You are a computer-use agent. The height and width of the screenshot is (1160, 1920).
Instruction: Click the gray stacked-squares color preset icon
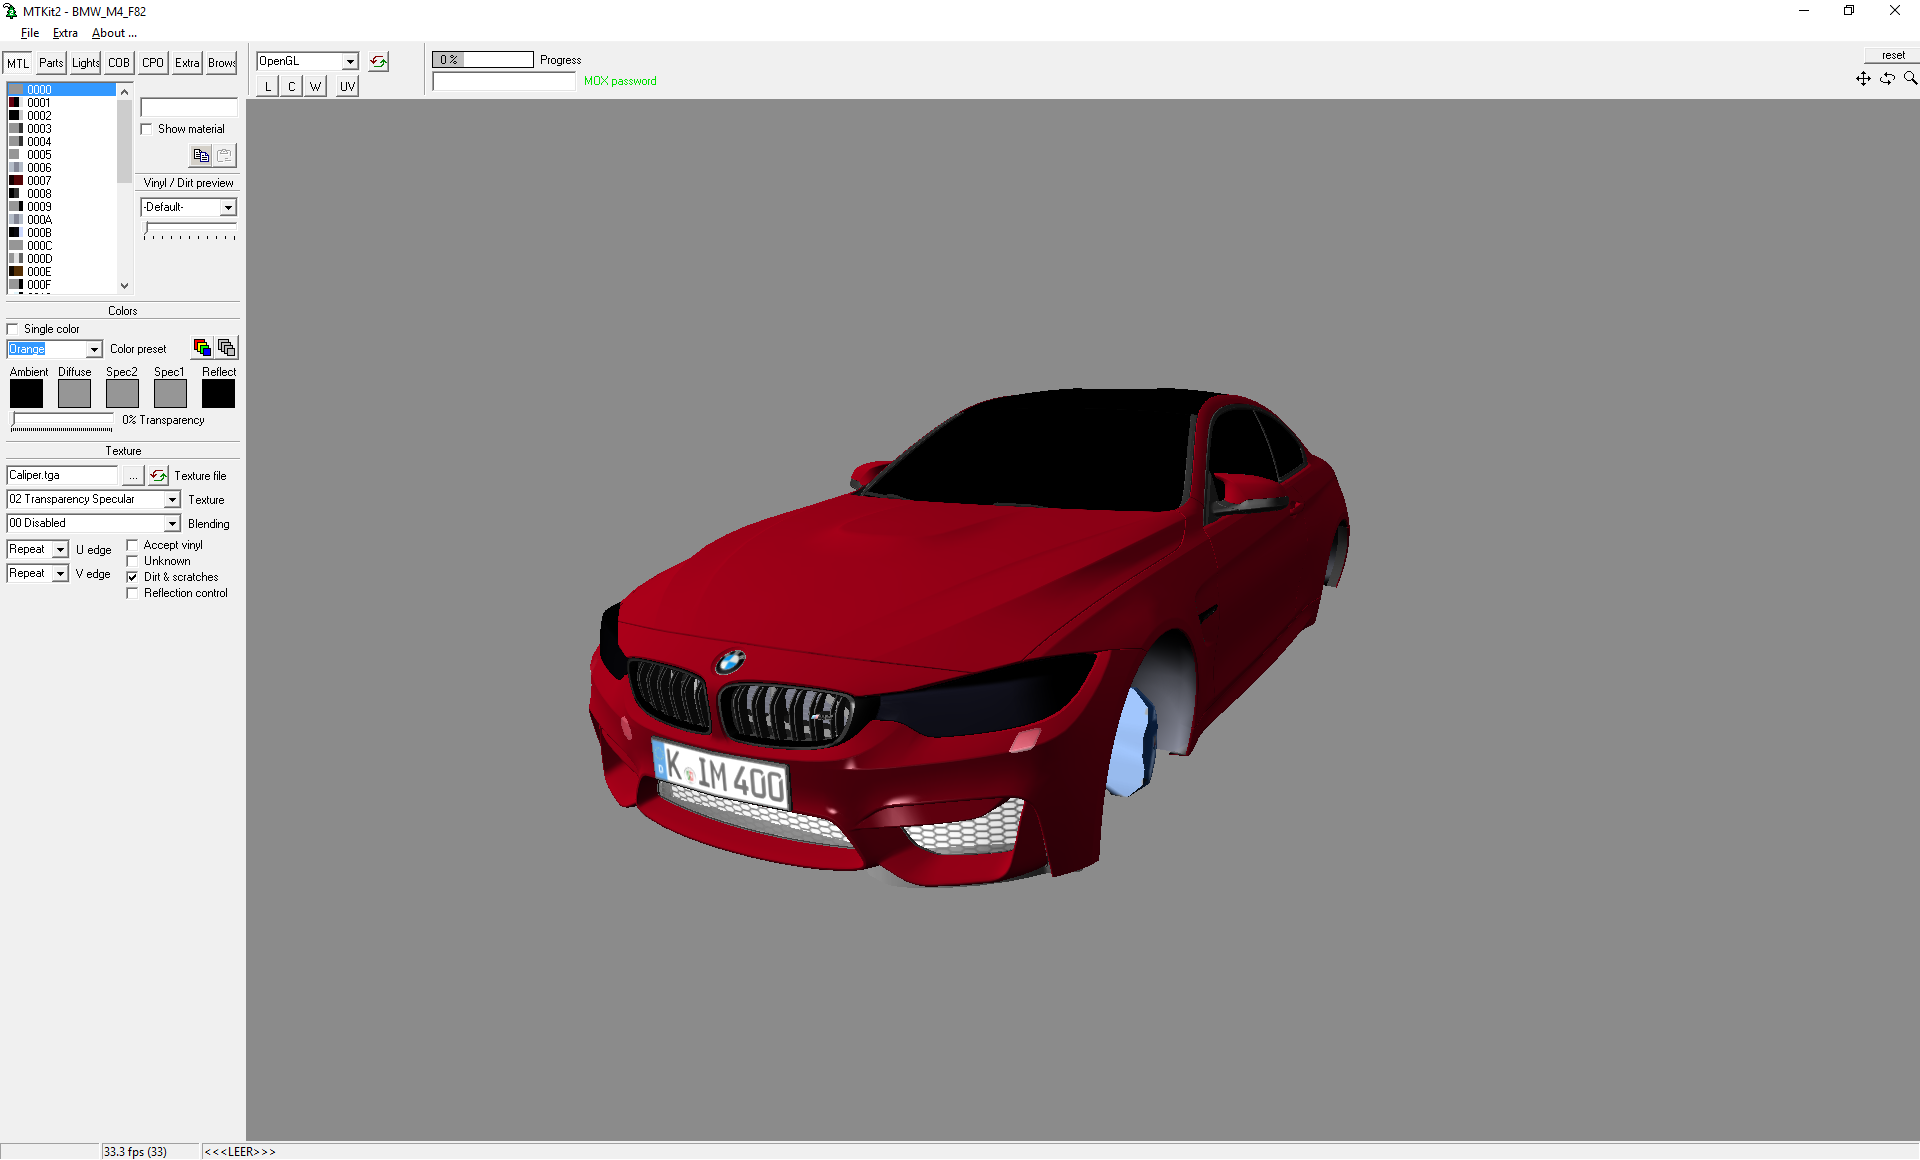point(227,348)
